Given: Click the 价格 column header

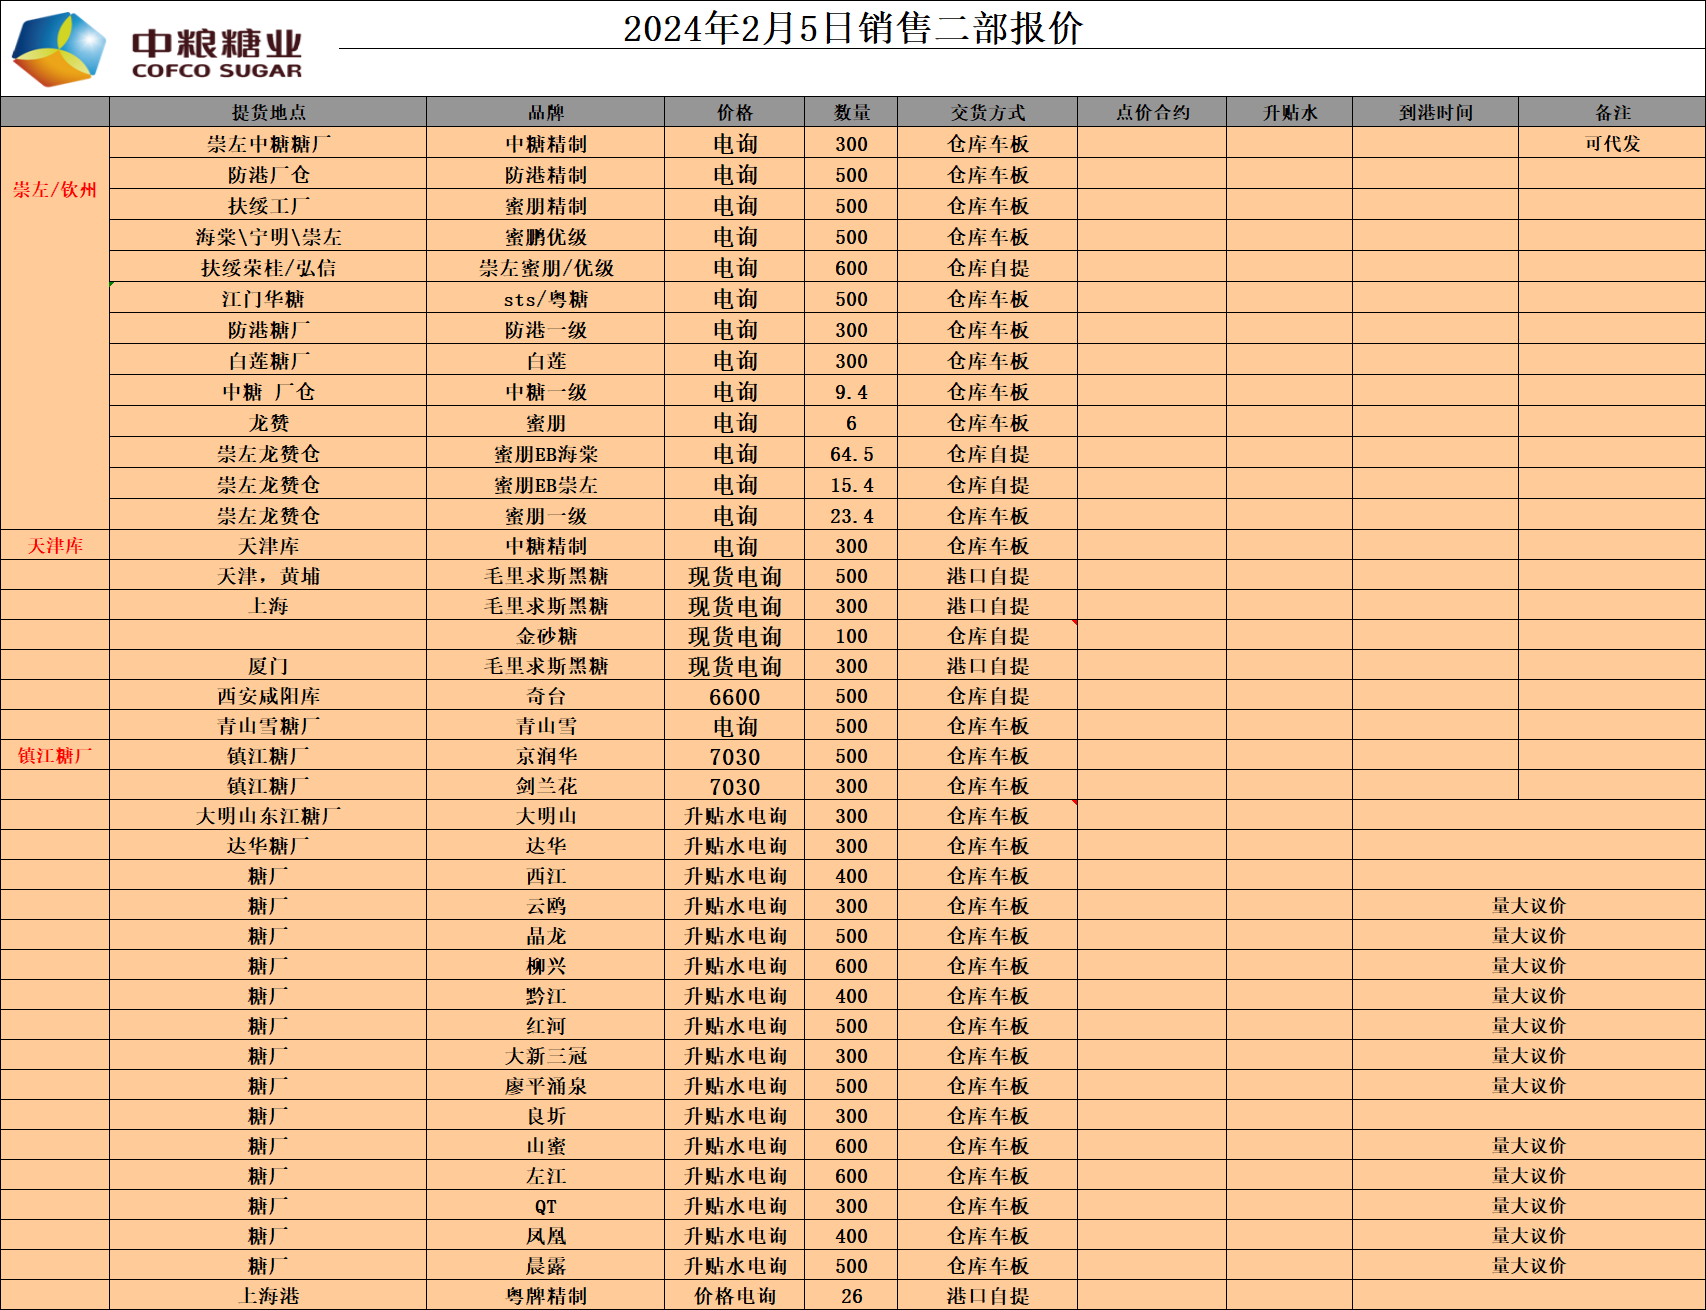Looking at the screenshot, I should pyautogui.click(x=734, y=112).
